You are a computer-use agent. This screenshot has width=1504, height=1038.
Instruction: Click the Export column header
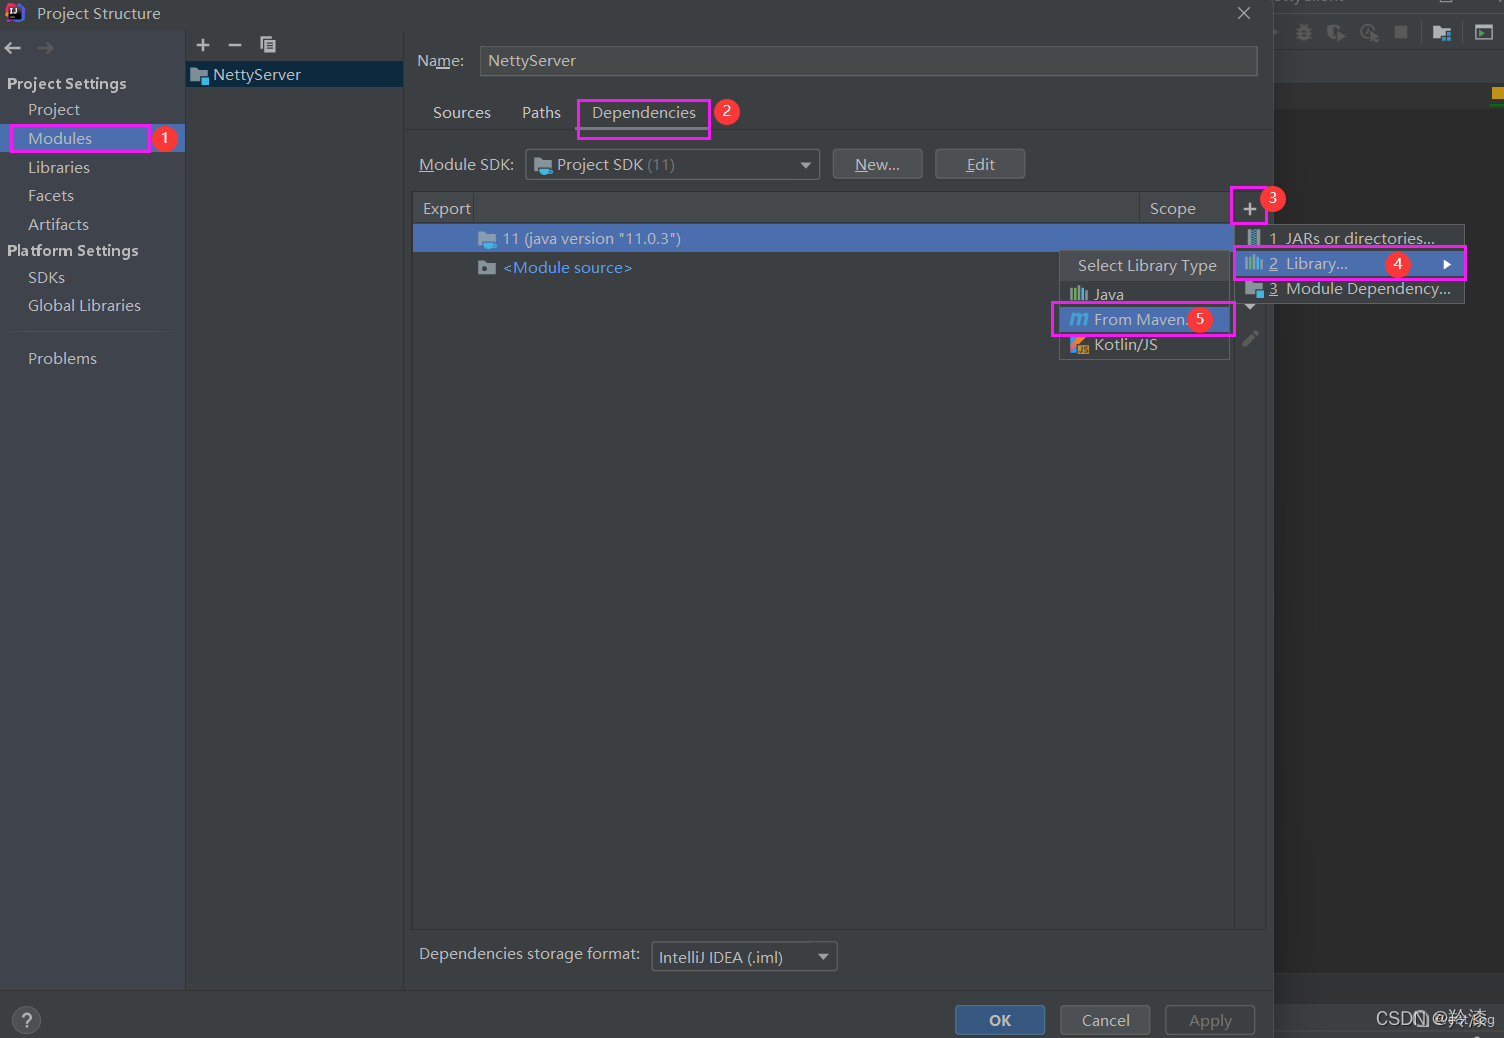446,209
